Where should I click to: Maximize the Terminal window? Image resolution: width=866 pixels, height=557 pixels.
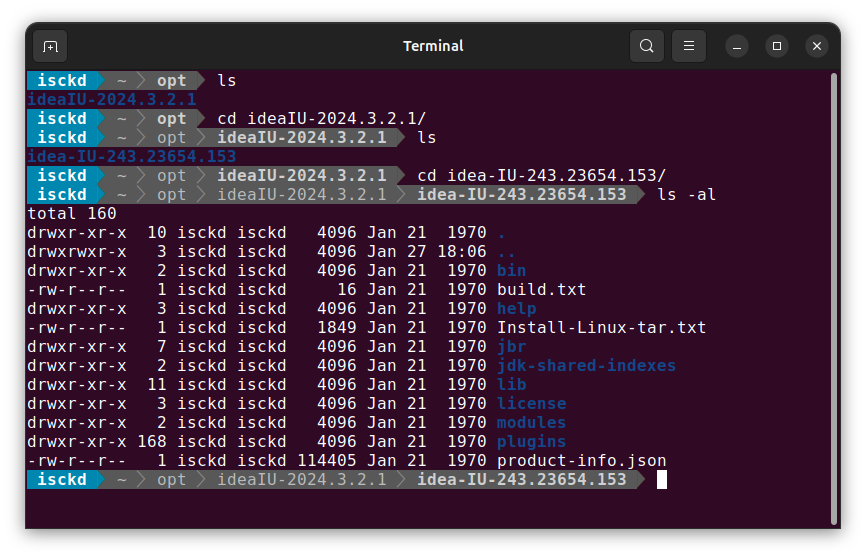[x=777, y=46]
